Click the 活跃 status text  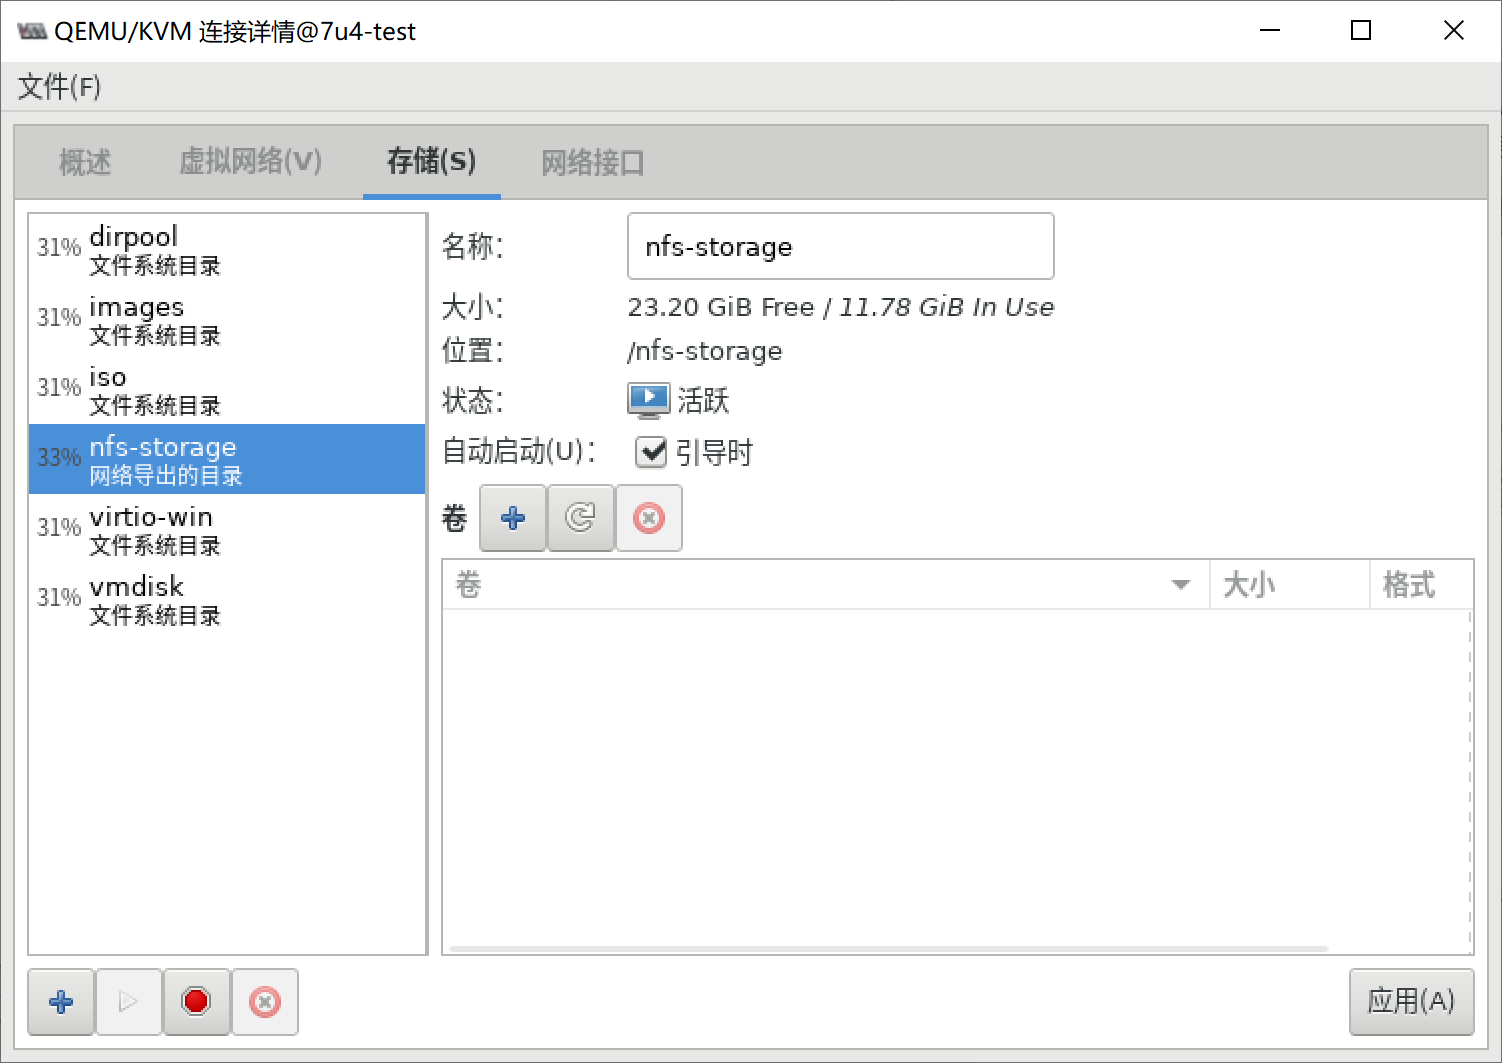(x=704, y=401)
